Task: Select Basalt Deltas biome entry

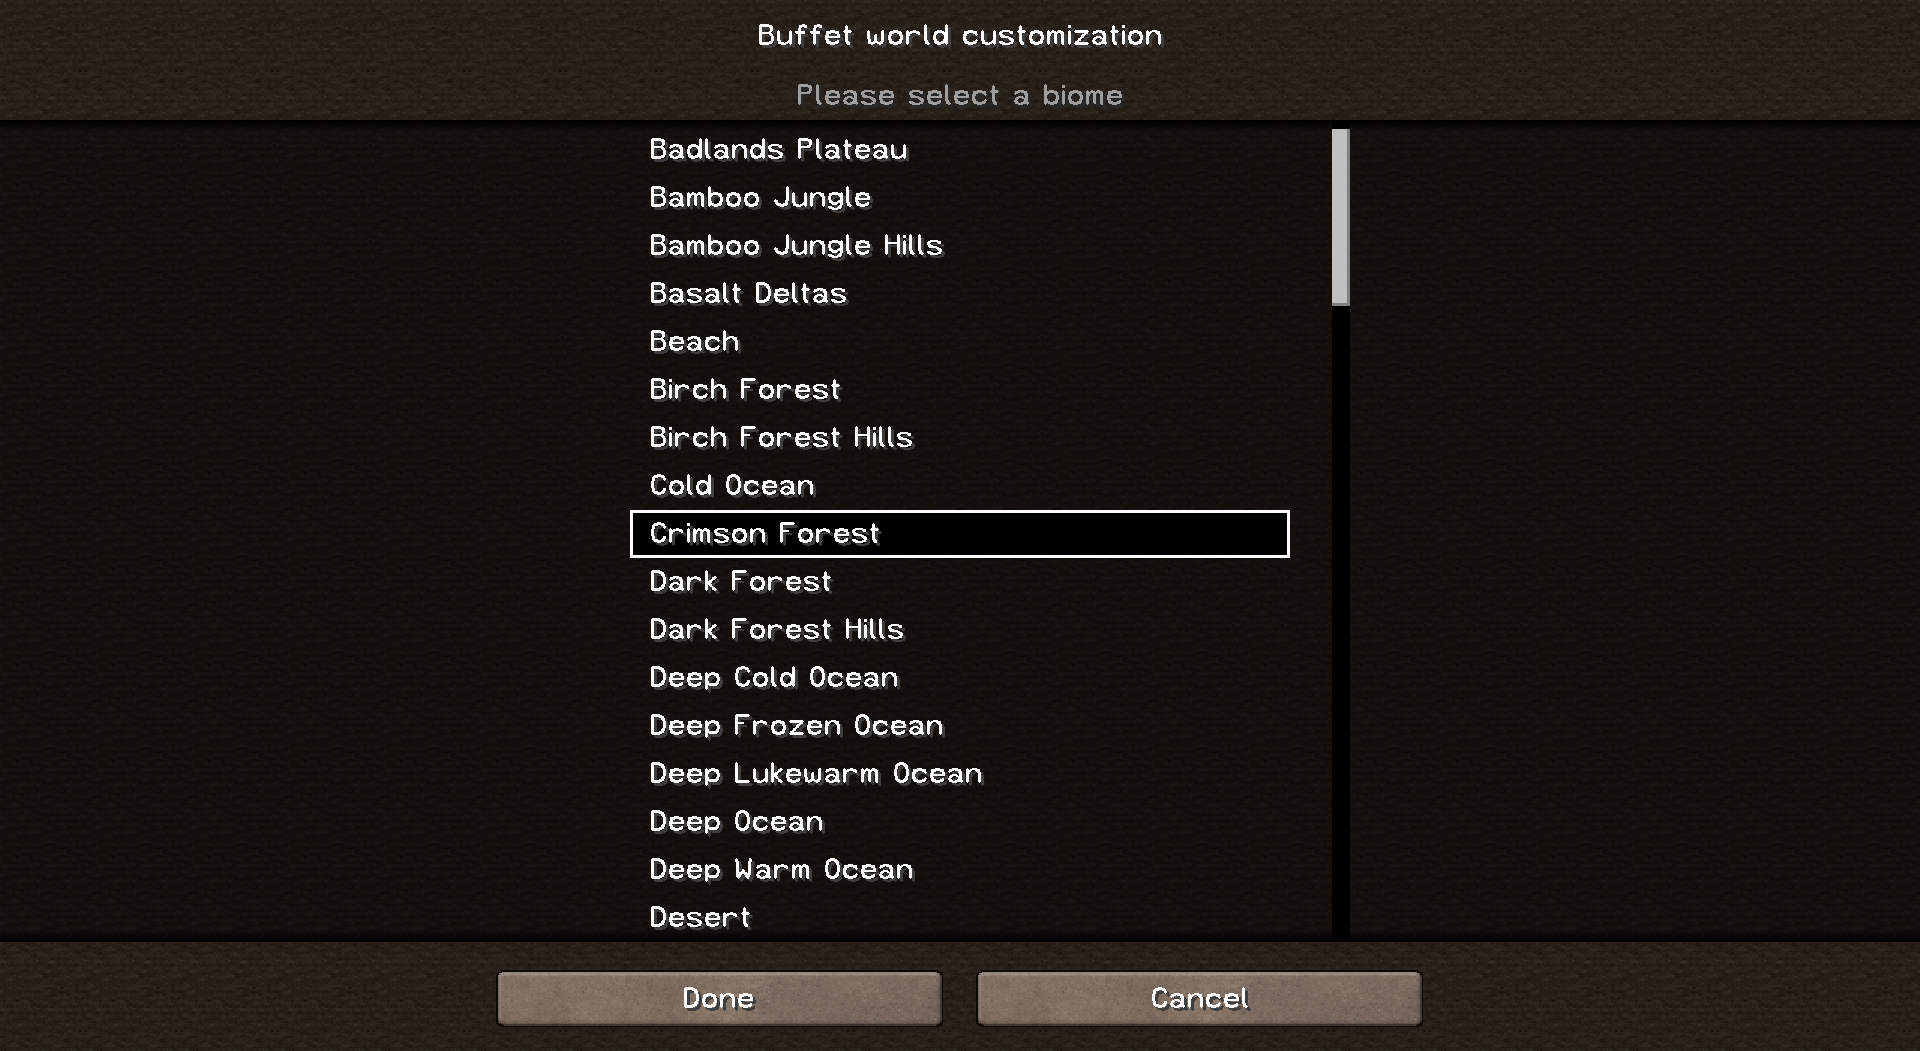Action: tap(747, 294)
